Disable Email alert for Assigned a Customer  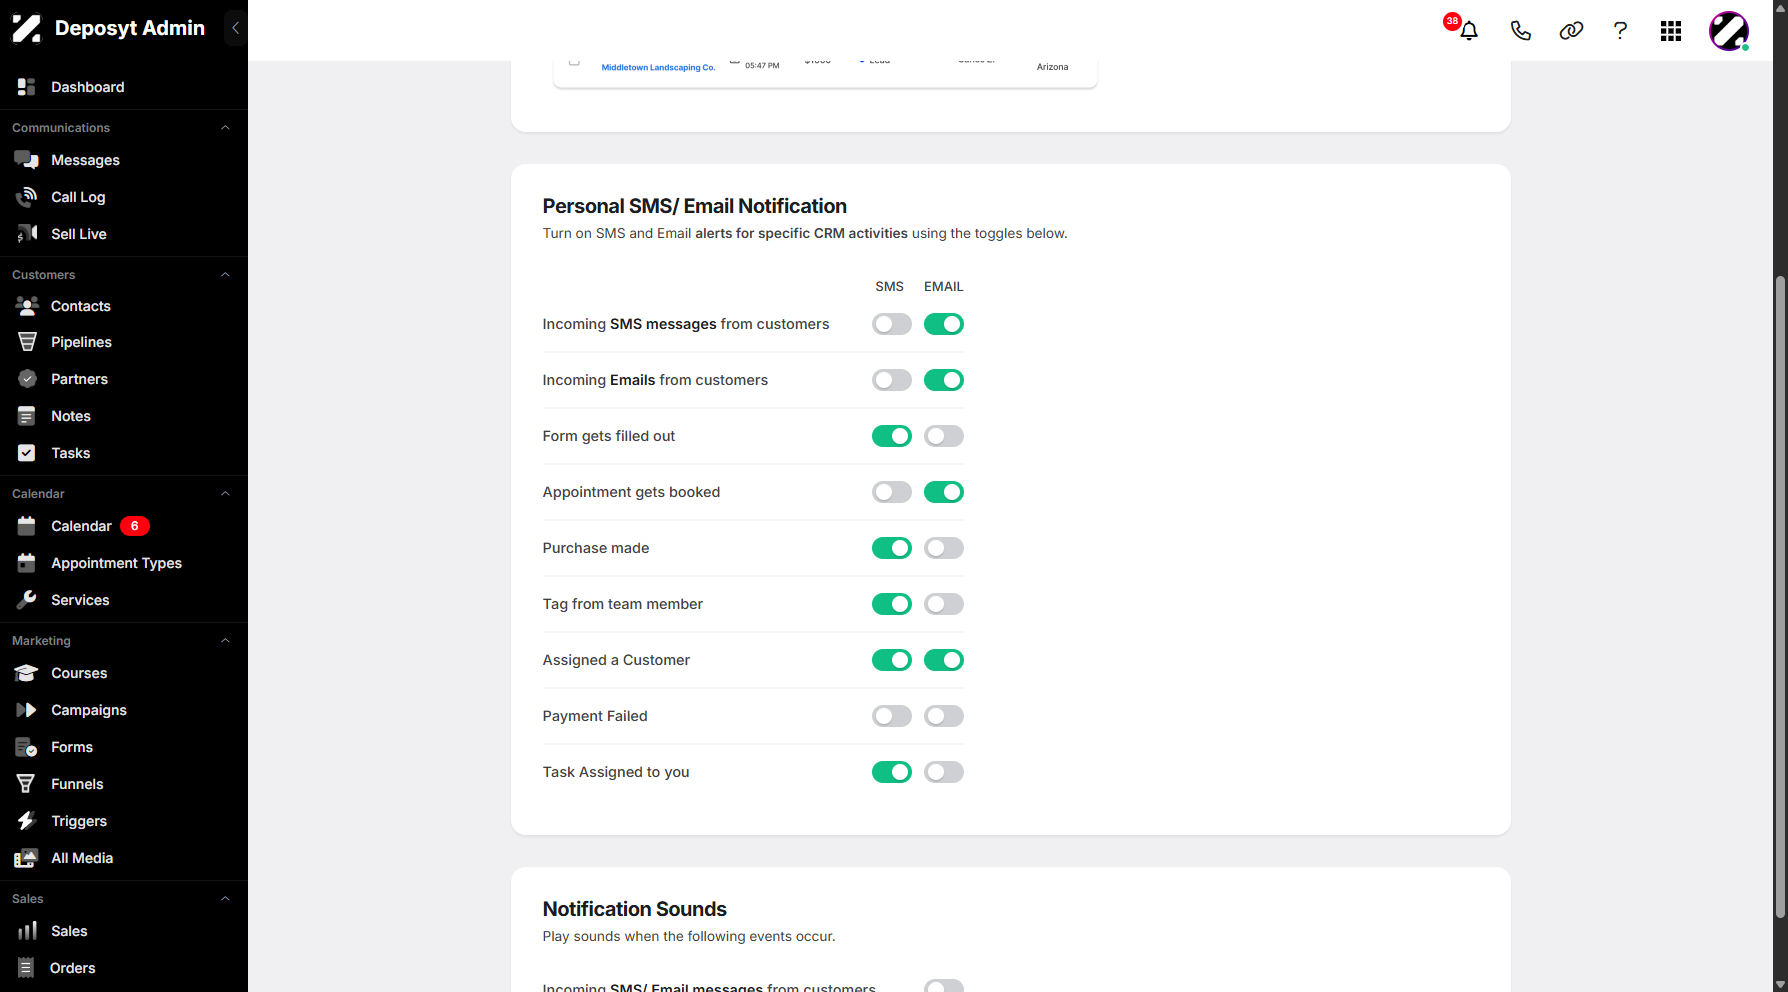(x=943, y=660)
